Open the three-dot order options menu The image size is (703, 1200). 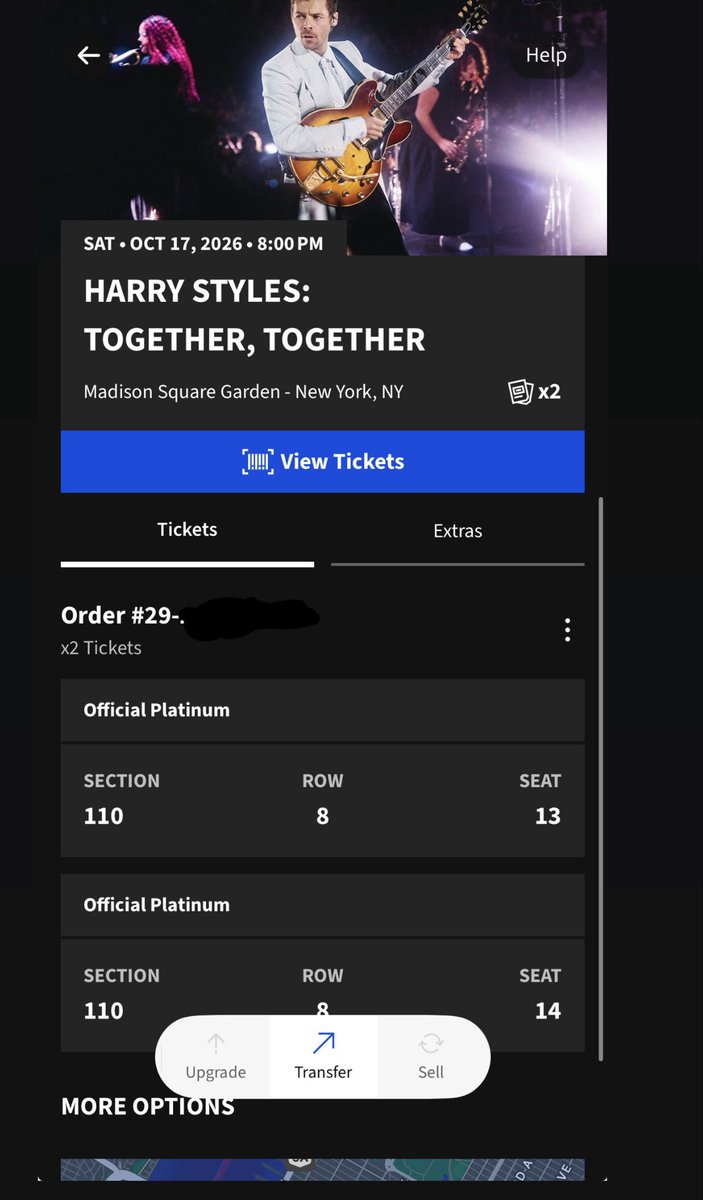click(567, 629)
